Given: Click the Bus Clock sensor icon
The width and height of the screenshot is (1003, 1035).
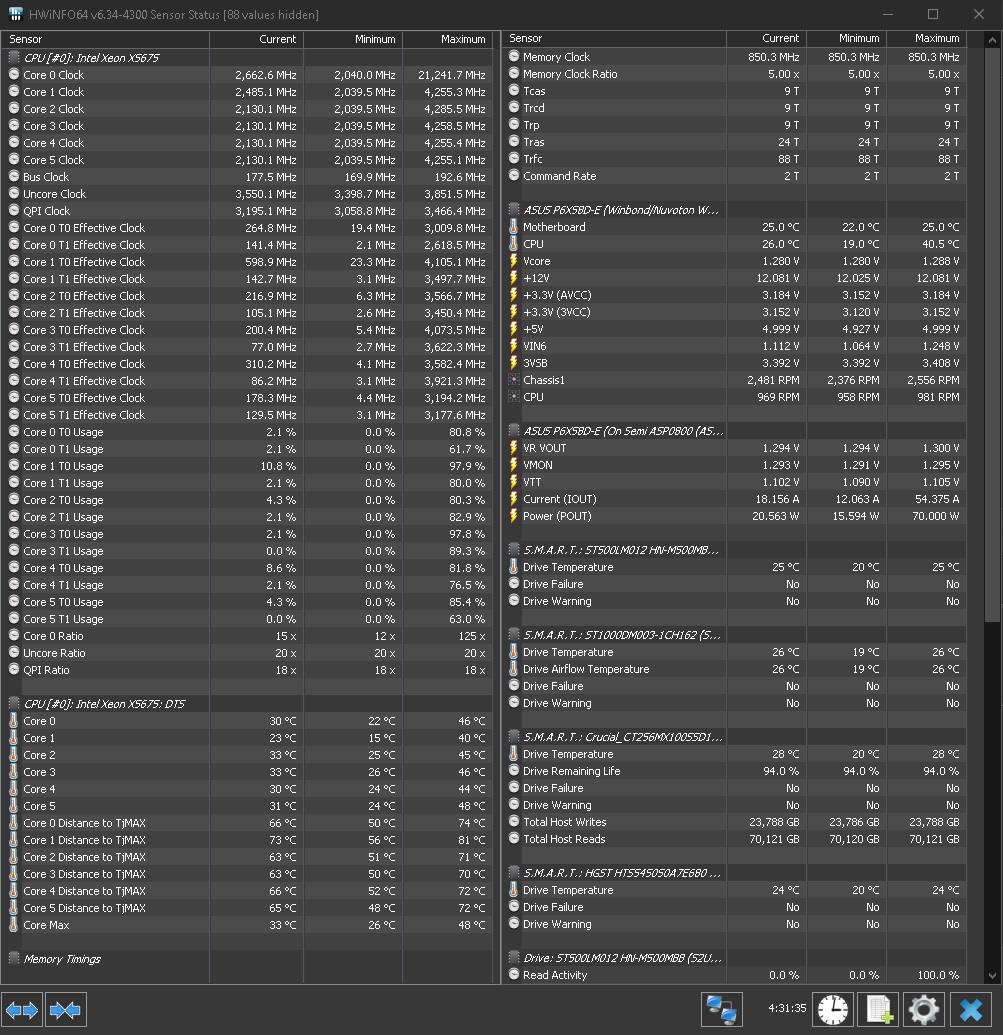Looking at the screenshot, I should pyautogui.click(x=14, y=176).
